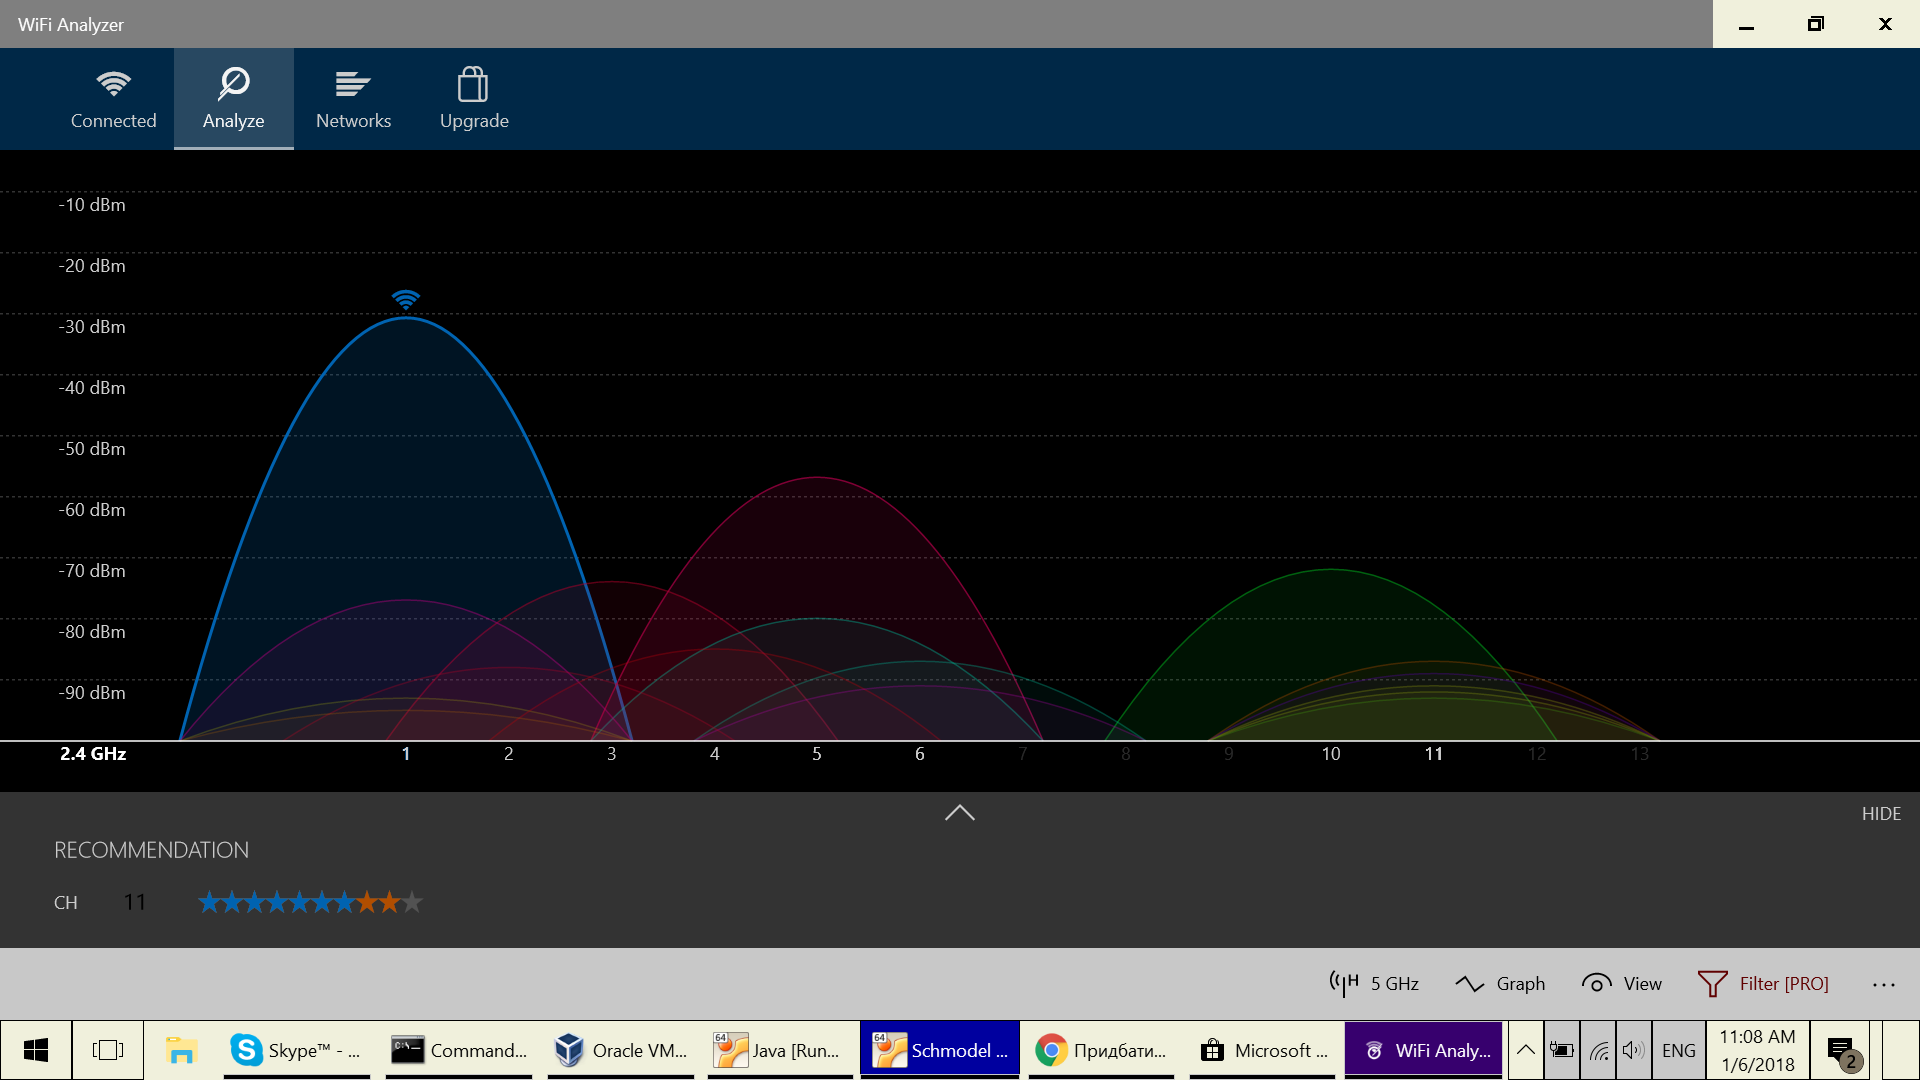The image size is (1920, 1080).
Task: Switch to Skype in taskbar
Action: pos(296,1050)
